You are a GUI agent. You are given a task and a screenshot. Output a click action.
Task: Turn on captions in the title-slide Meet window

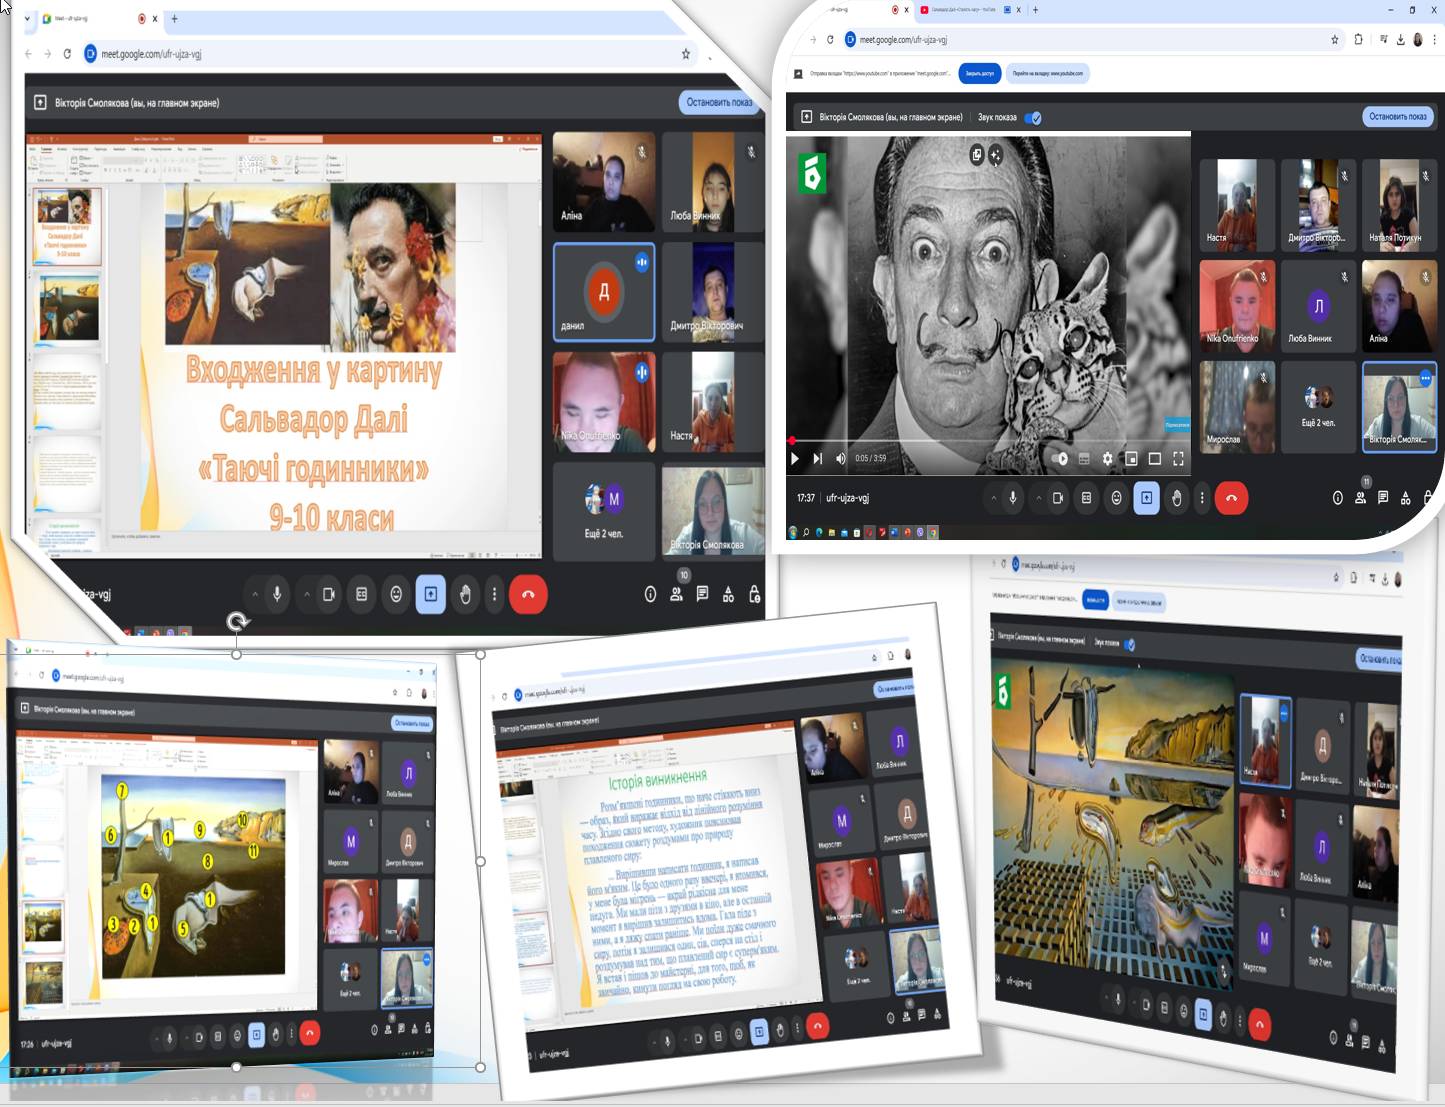pos(362,594)
